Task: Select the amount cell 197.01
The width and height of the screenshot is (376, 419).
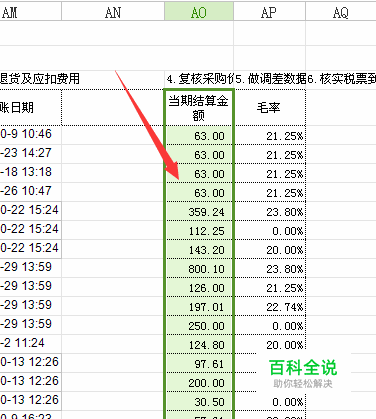Action: (x=199, y=307)
